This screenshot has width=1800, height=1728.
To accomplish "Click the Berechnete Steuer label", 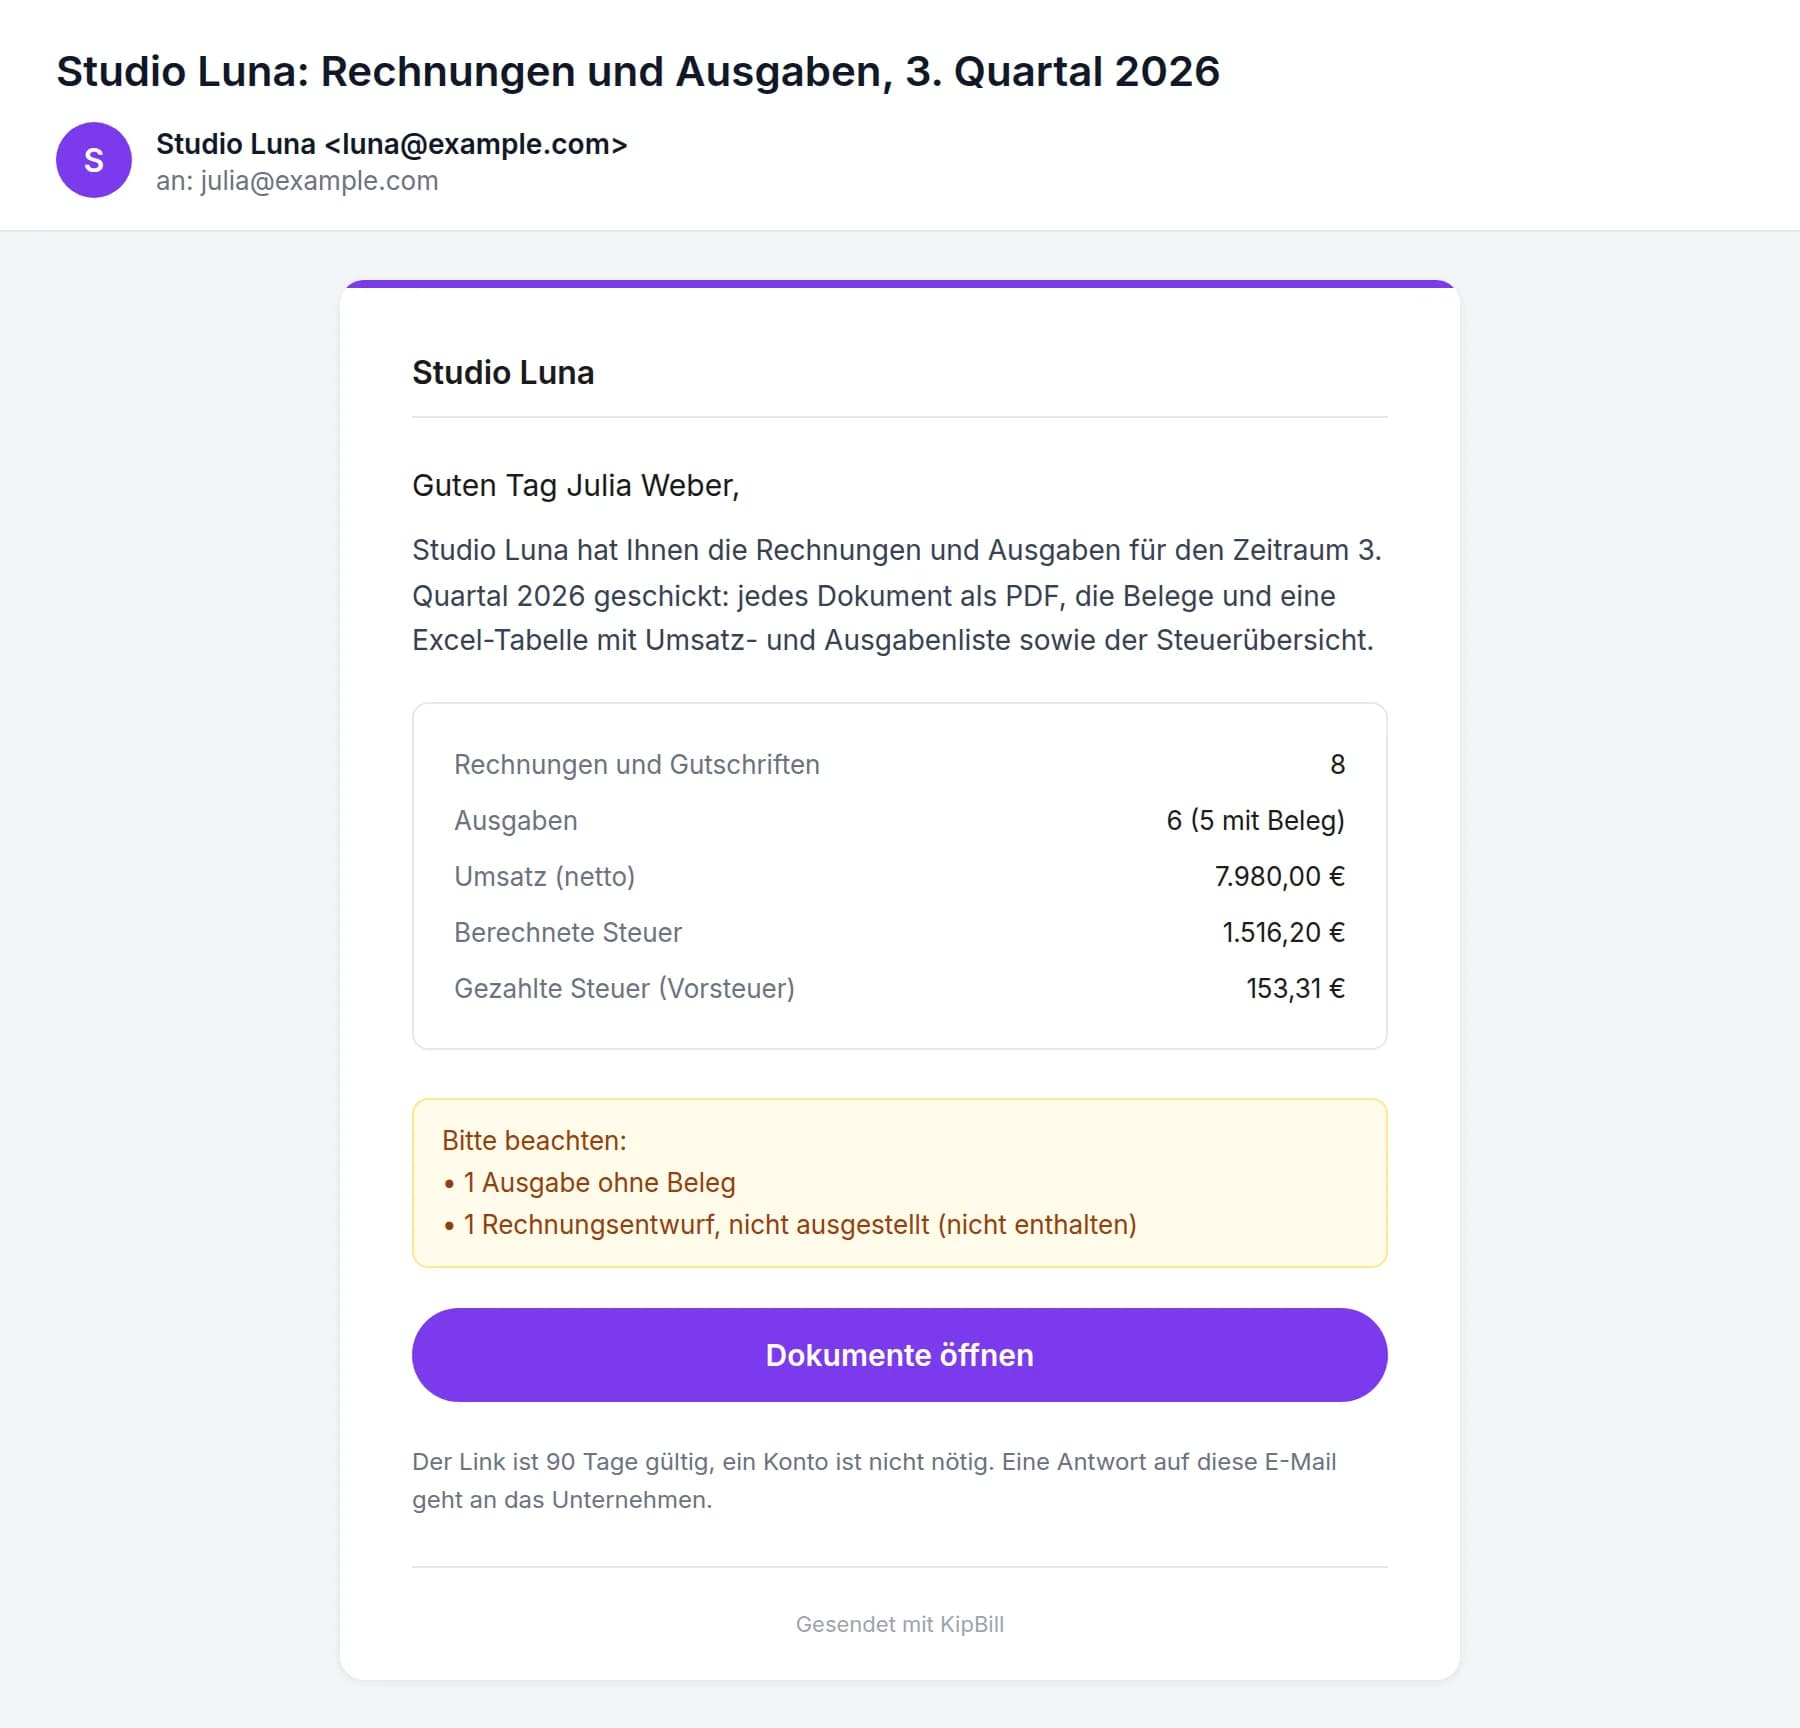I will pos(568,932).
